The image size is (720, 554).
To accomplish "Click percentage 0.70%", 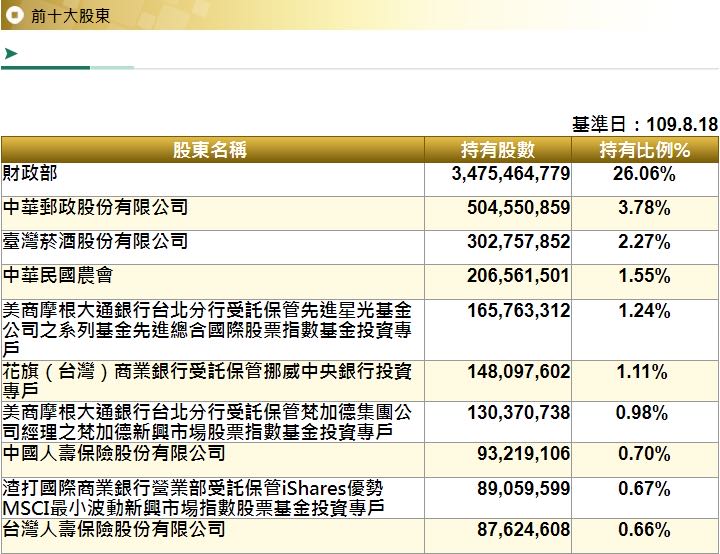I will pyautogui.click(x=644, y=454).
